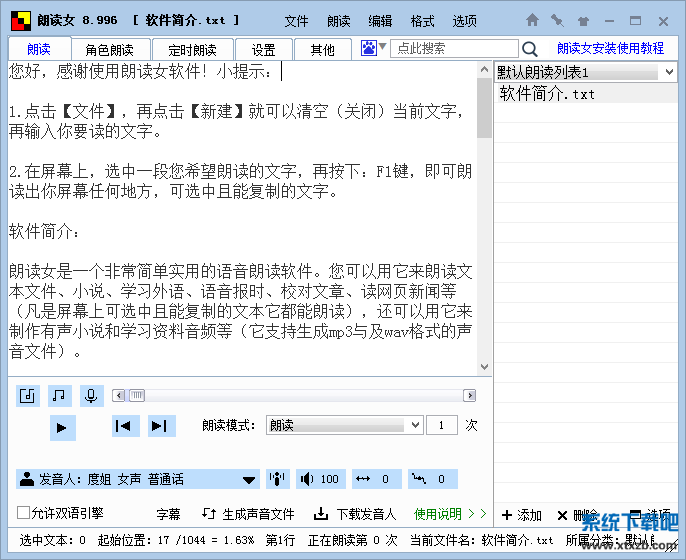Click in the 点此搜索 search field
Image resolution: width=686 pixels, height=560 pixels.
[x=454, y=48]
